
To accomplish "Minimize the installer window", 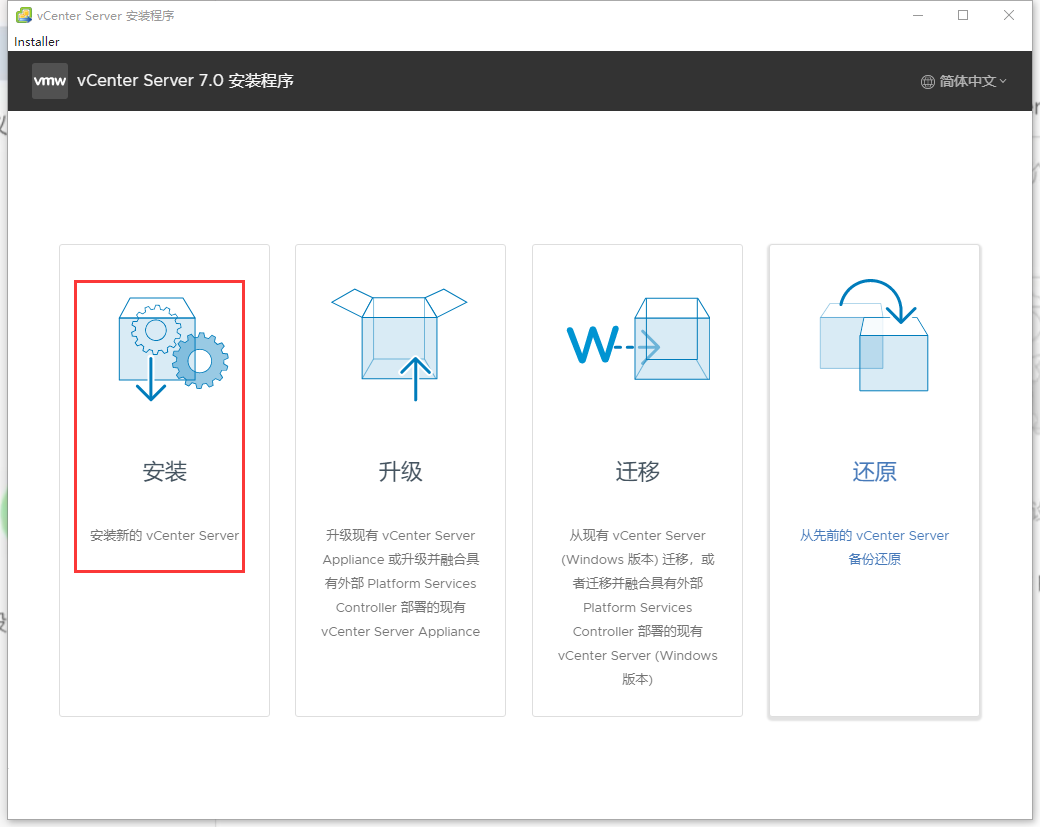I will (918, 15).
